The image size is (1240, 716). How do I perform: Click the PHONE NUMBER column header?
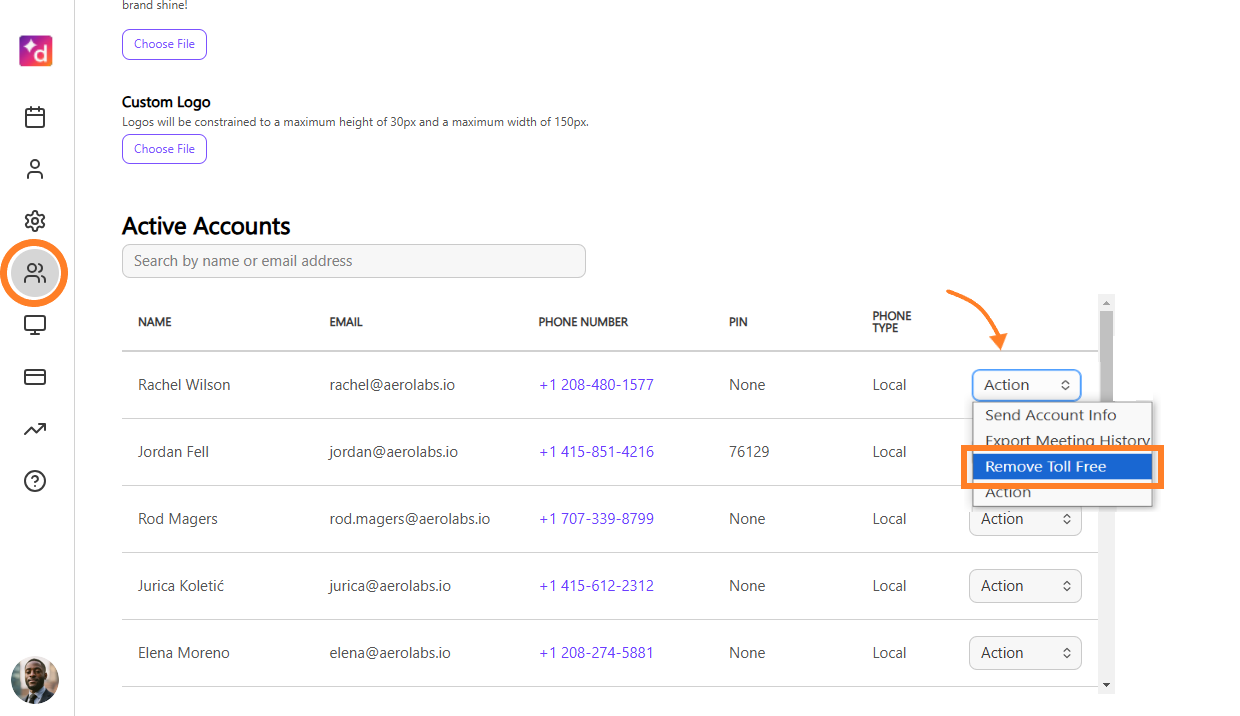[583, 322]
